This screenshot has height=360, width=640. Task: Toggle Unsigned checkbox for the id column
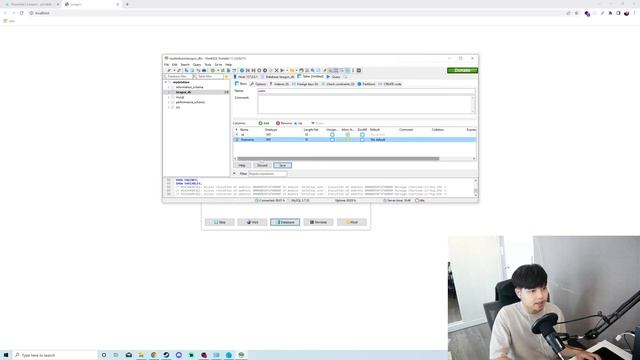pos(332,135)
